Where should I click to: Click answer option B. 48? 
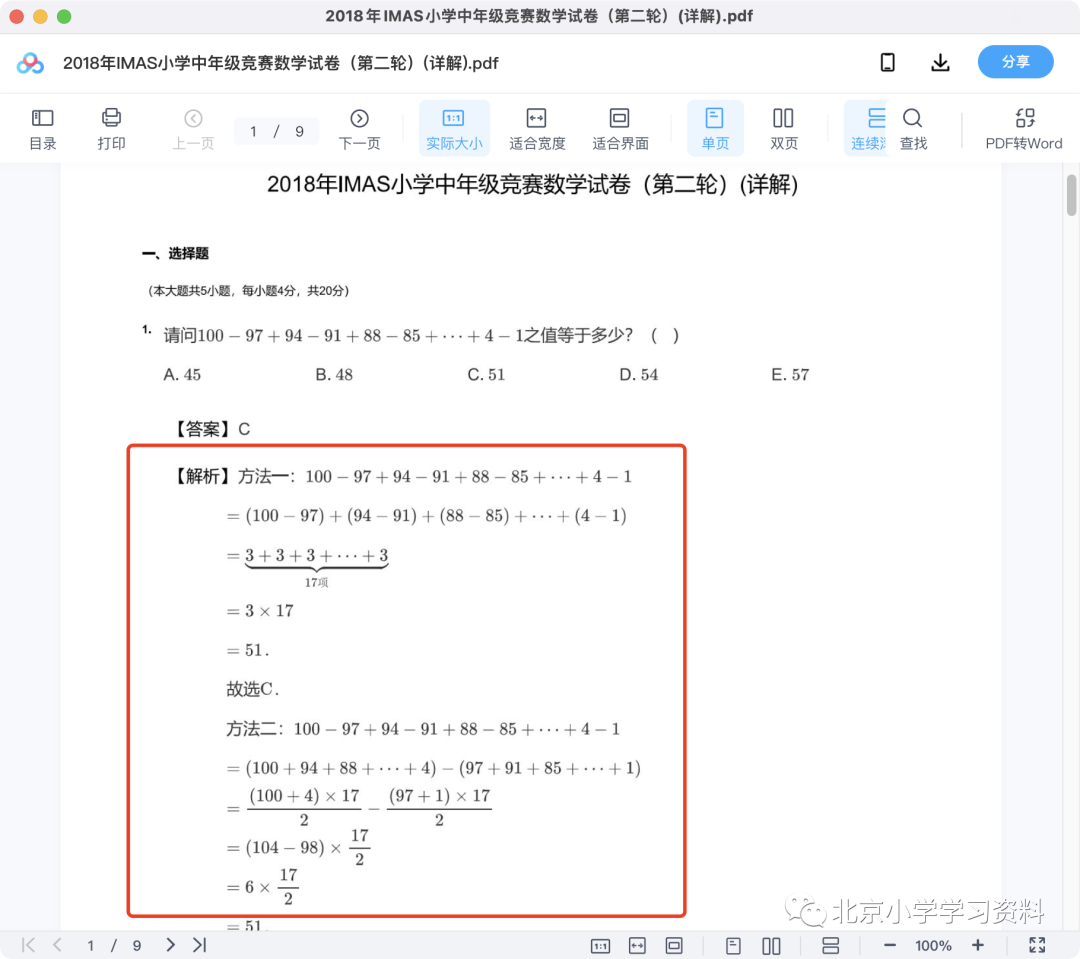(334, 375)
